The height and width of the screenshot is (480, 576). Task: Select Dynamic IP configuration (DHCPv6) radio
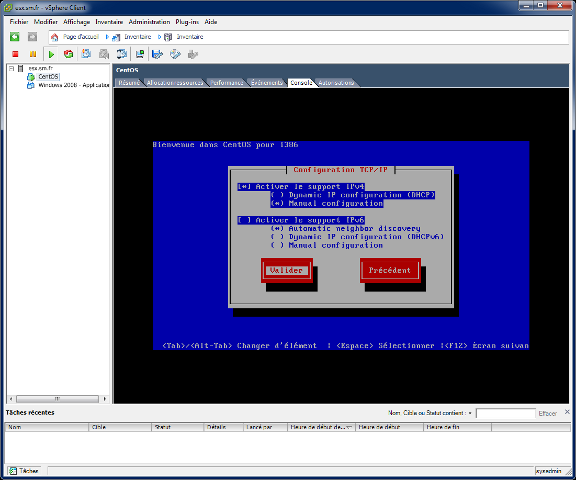(277, 237)
